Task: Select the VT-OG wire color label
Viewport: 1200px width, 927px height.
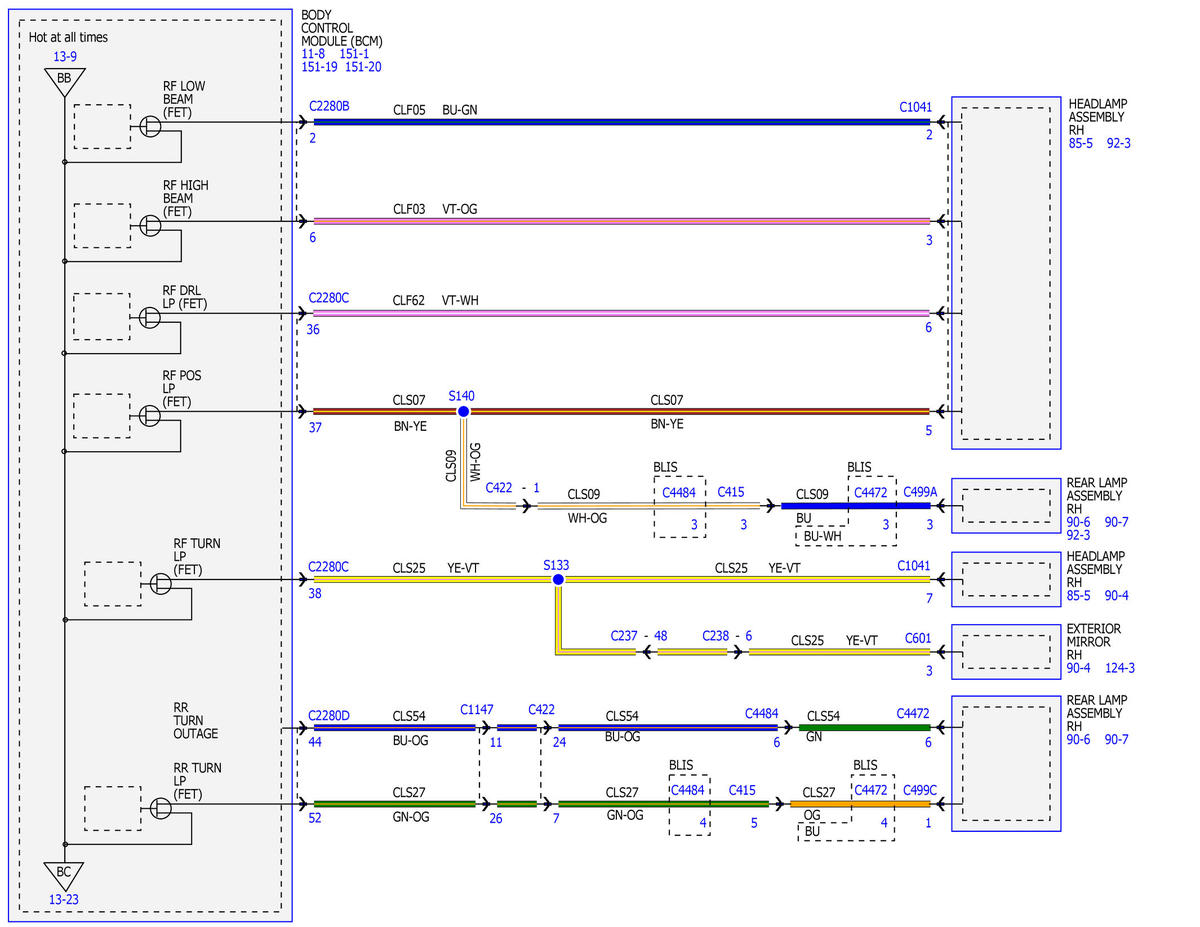Action: [460, 209]
